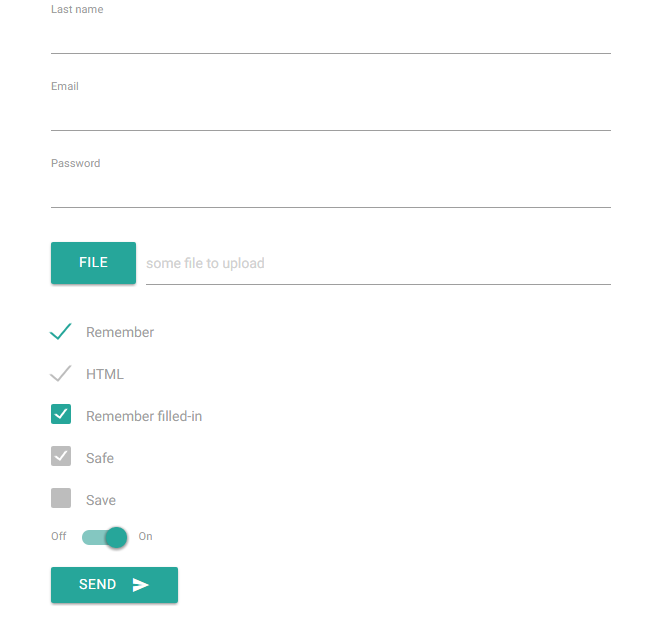Click the 'some file to upload' field

click(x=378, y=264)
